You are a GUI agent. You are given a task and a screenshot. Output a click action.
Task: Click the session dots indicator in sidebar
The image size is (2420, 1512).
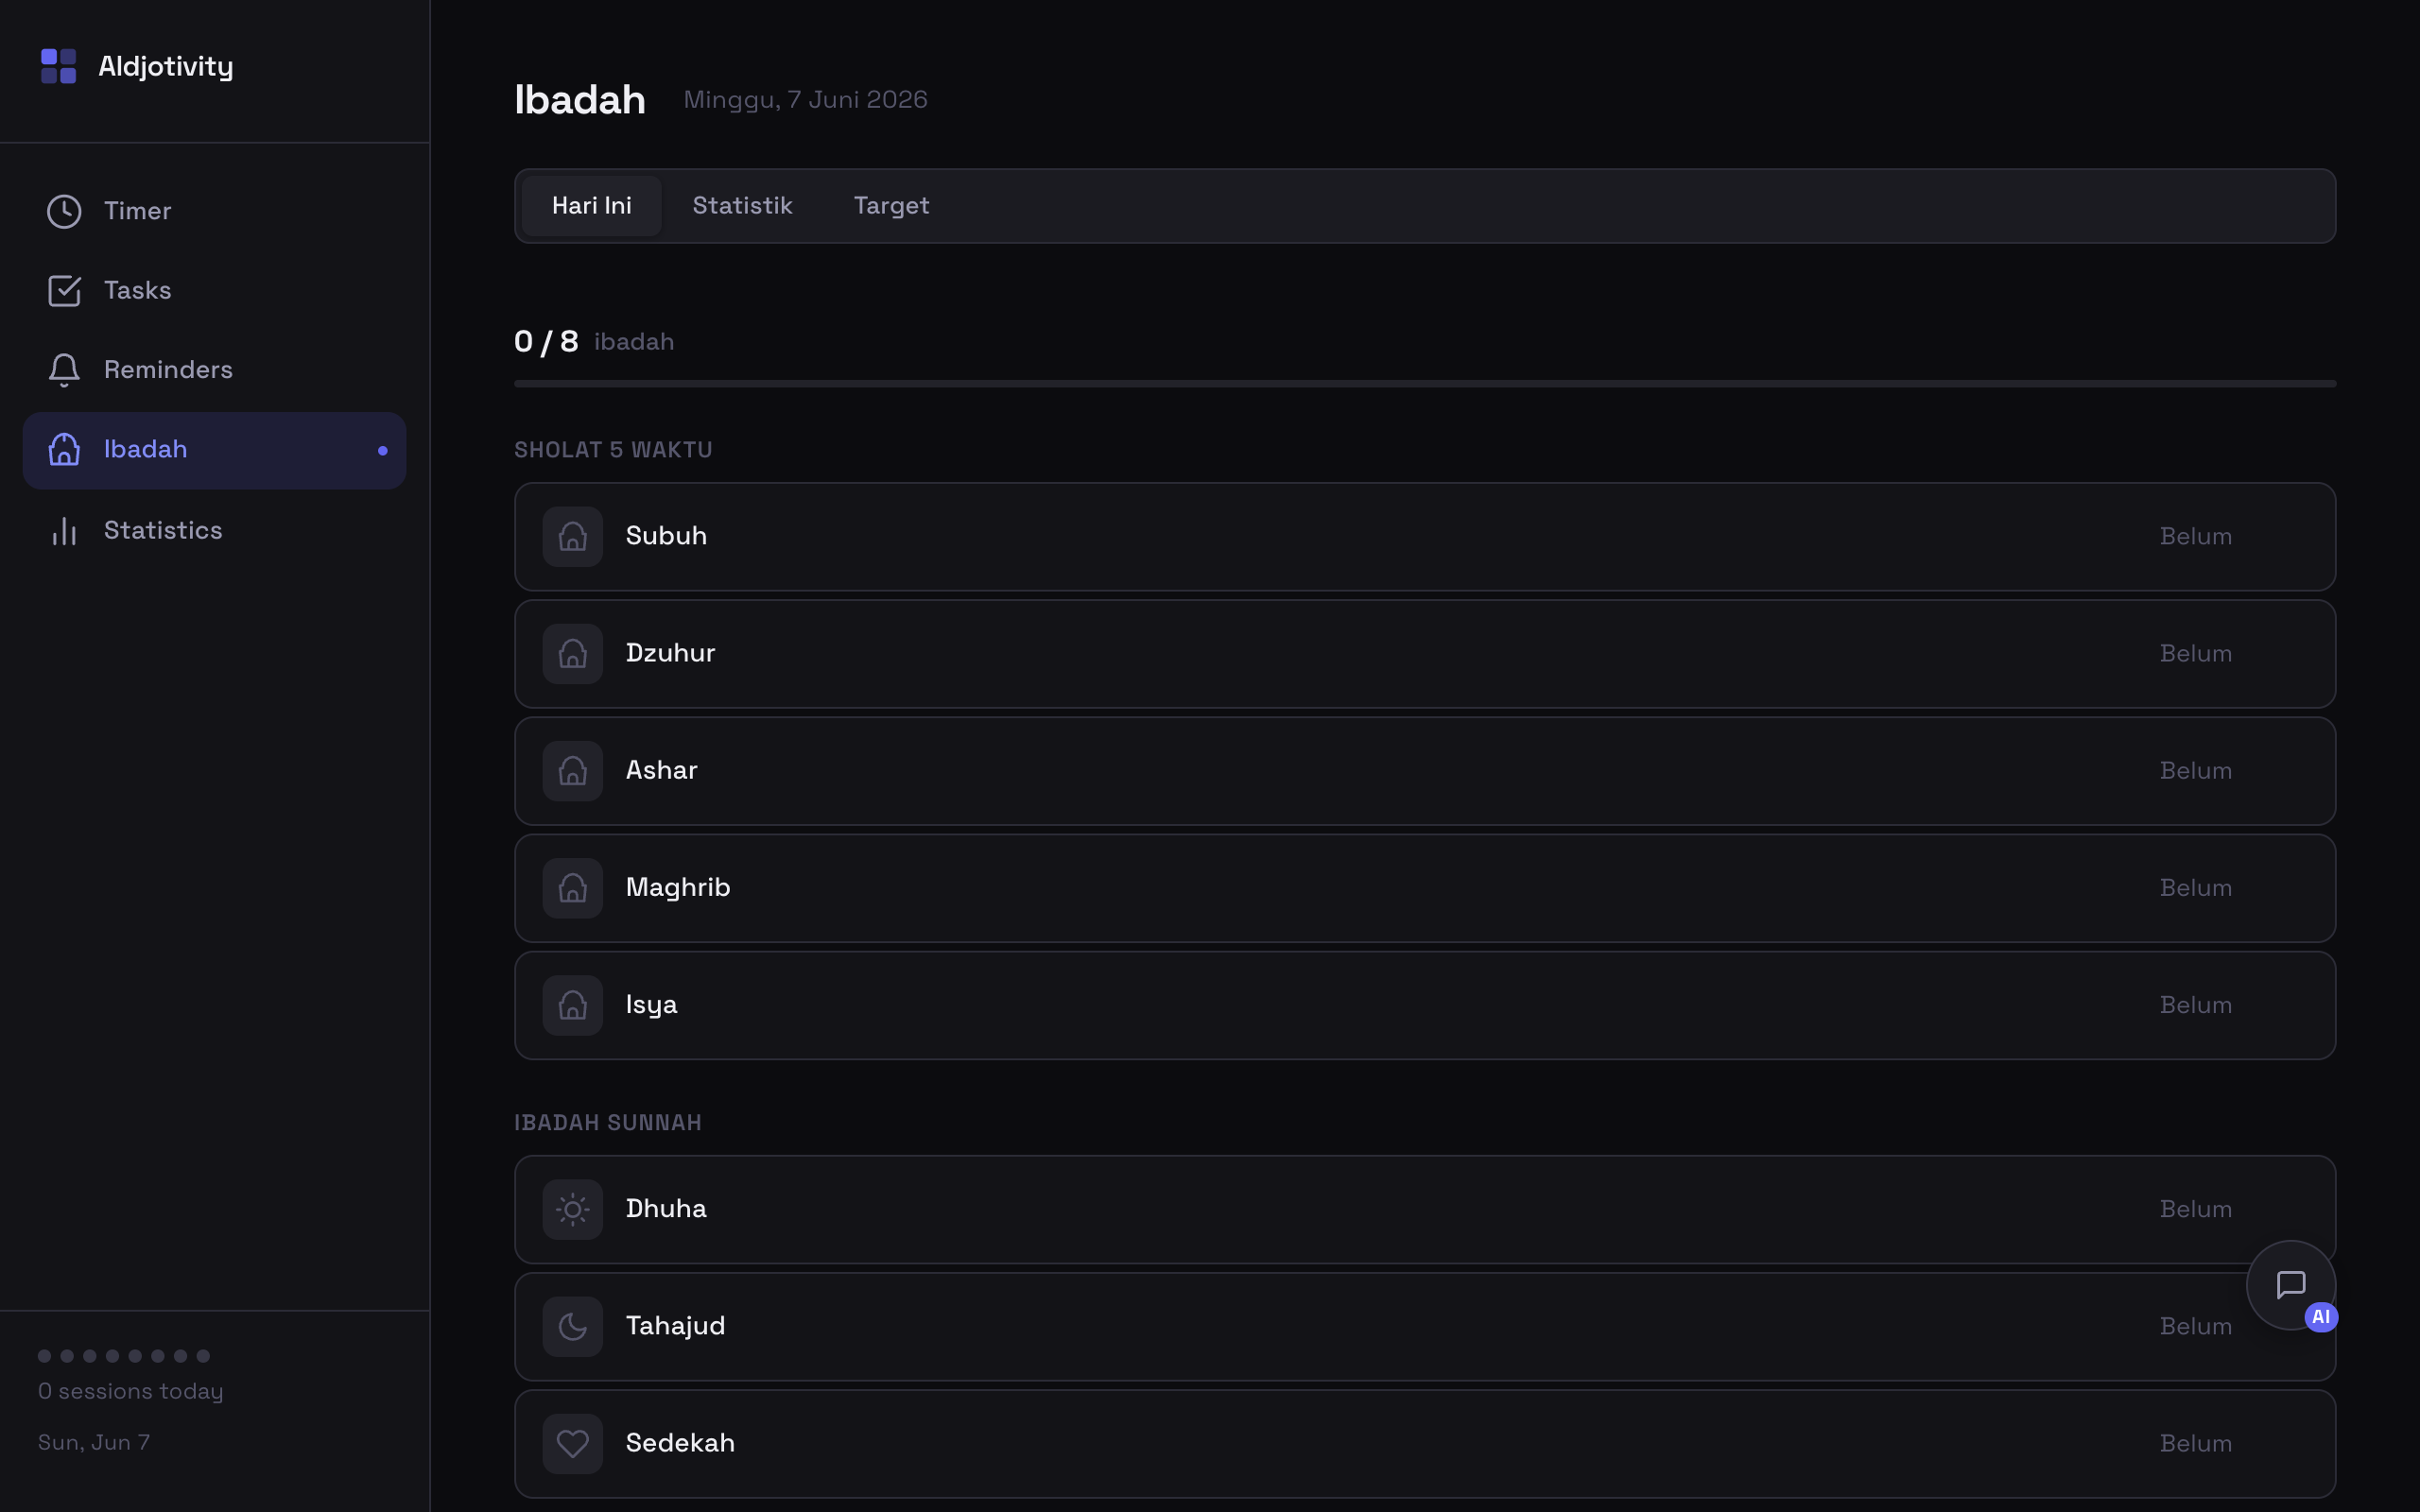click(x=124, y=1356)
